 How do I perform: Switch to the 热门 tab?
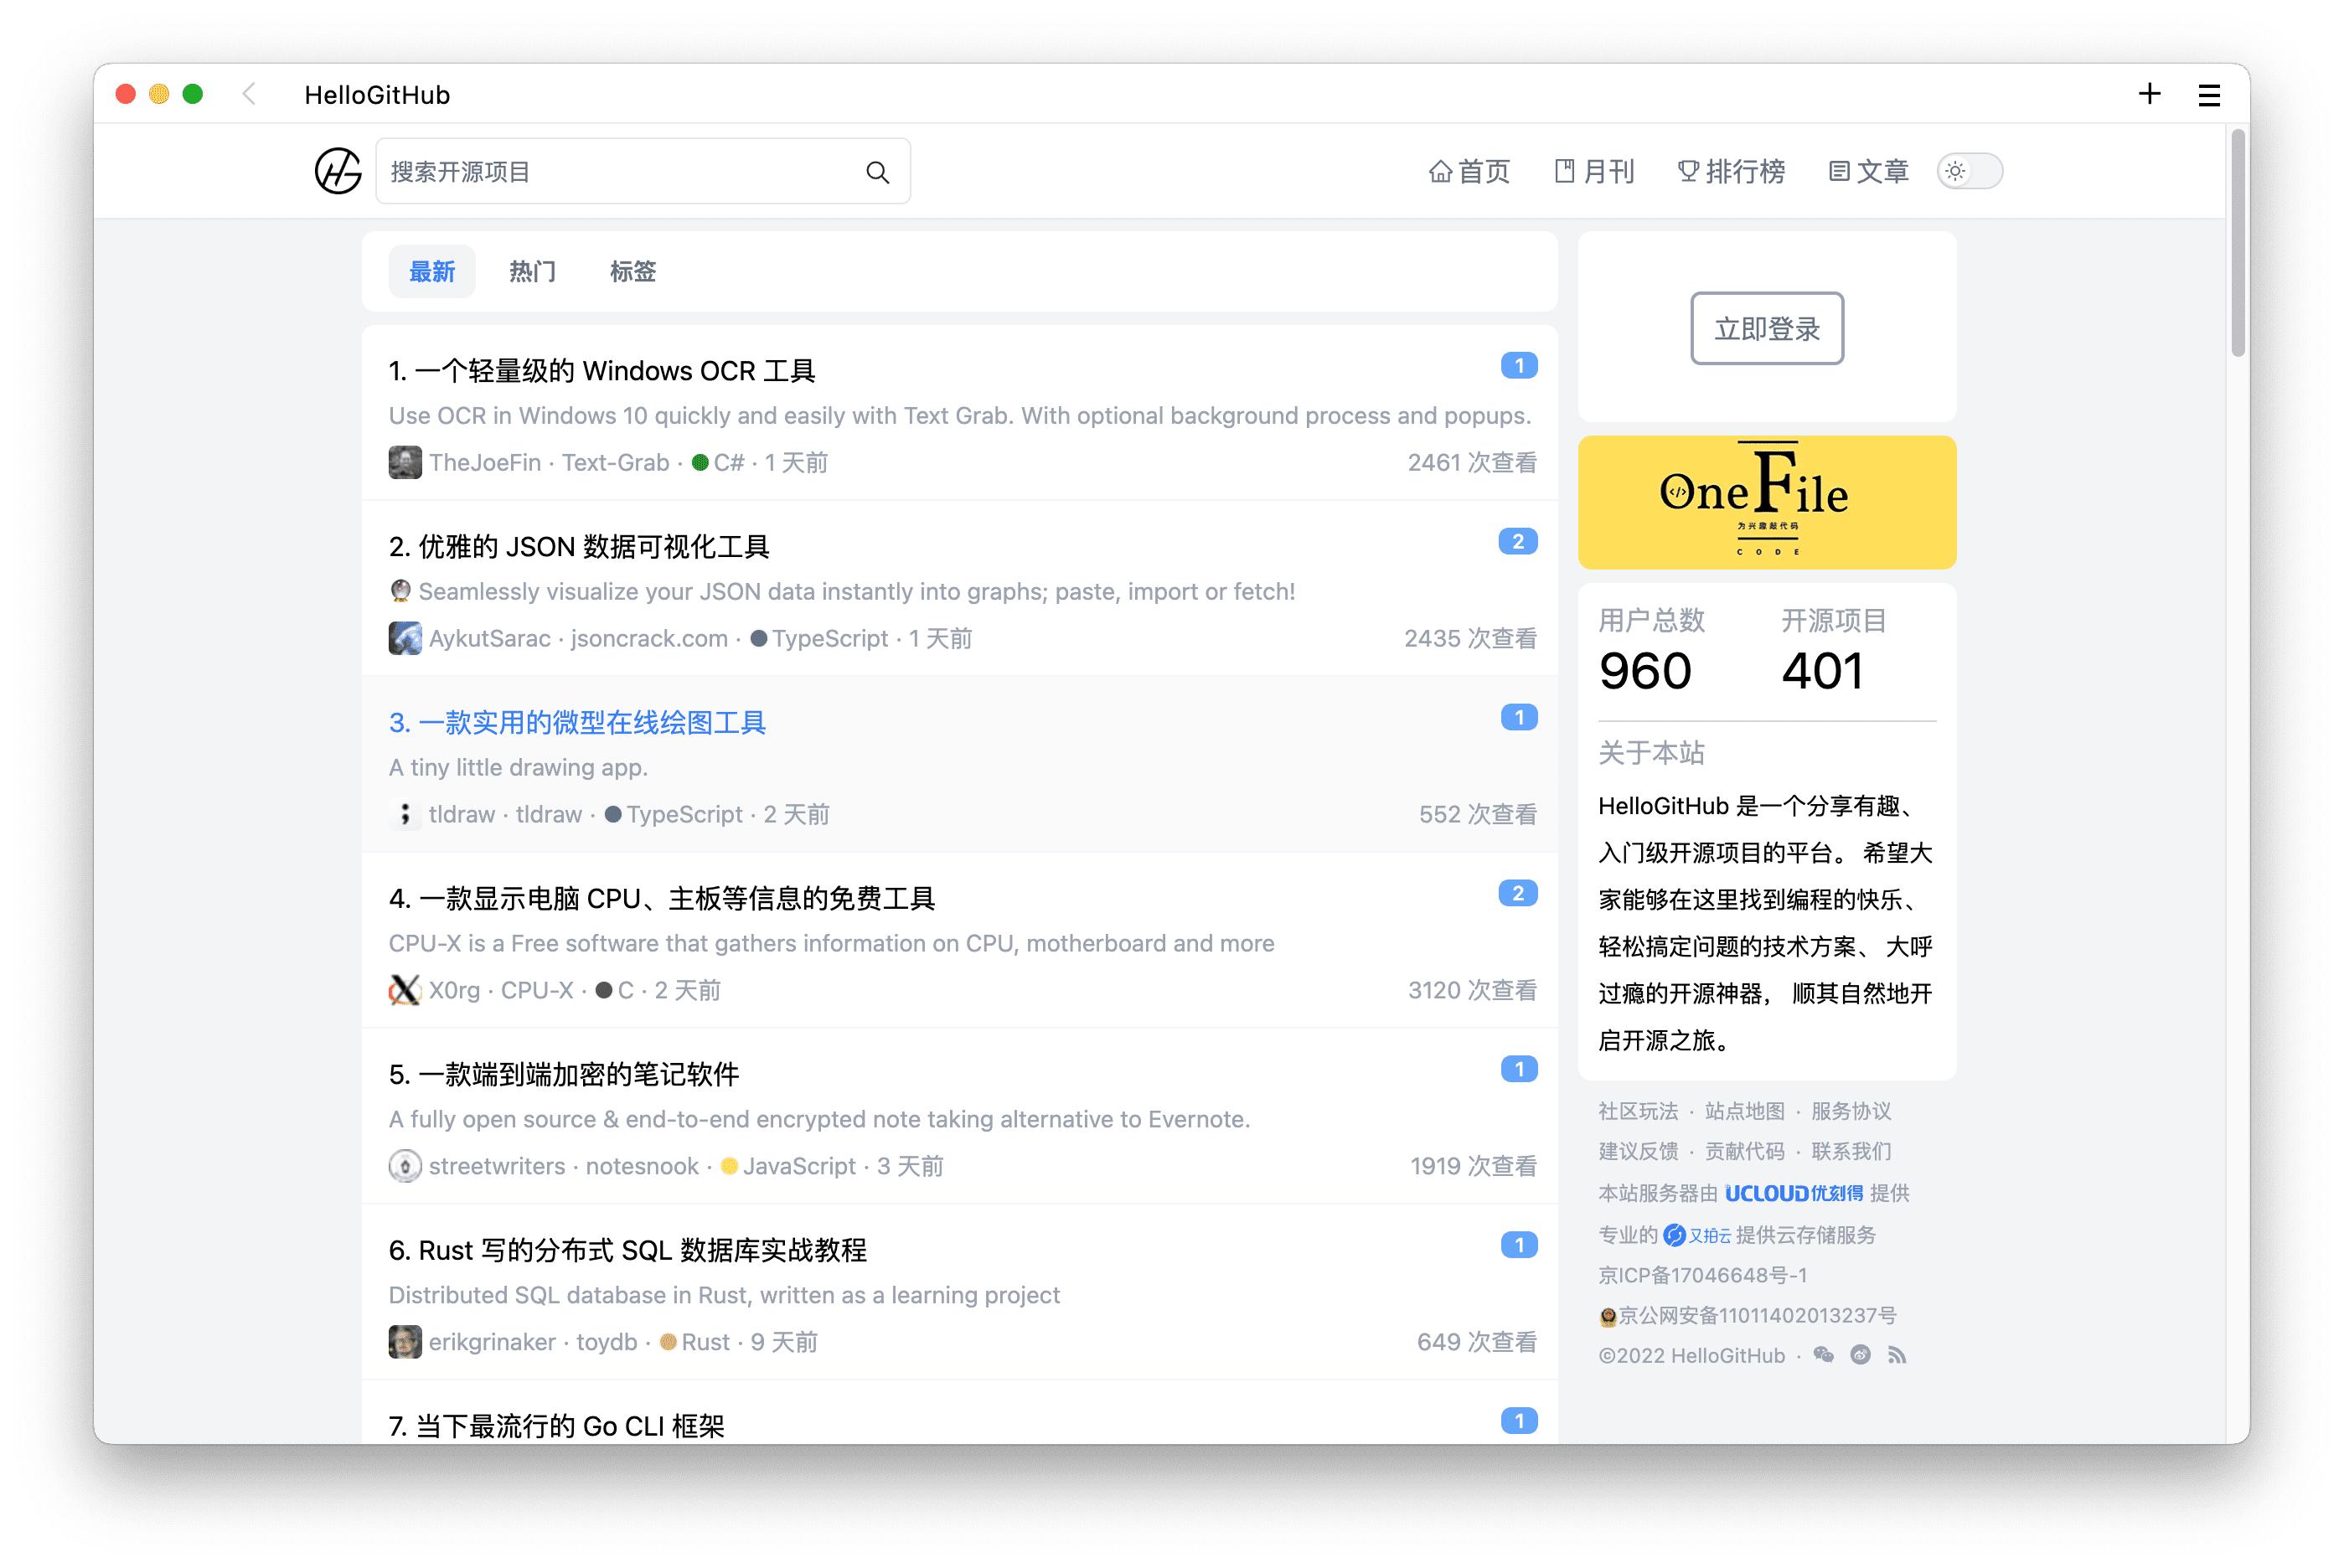pos(531,271)
